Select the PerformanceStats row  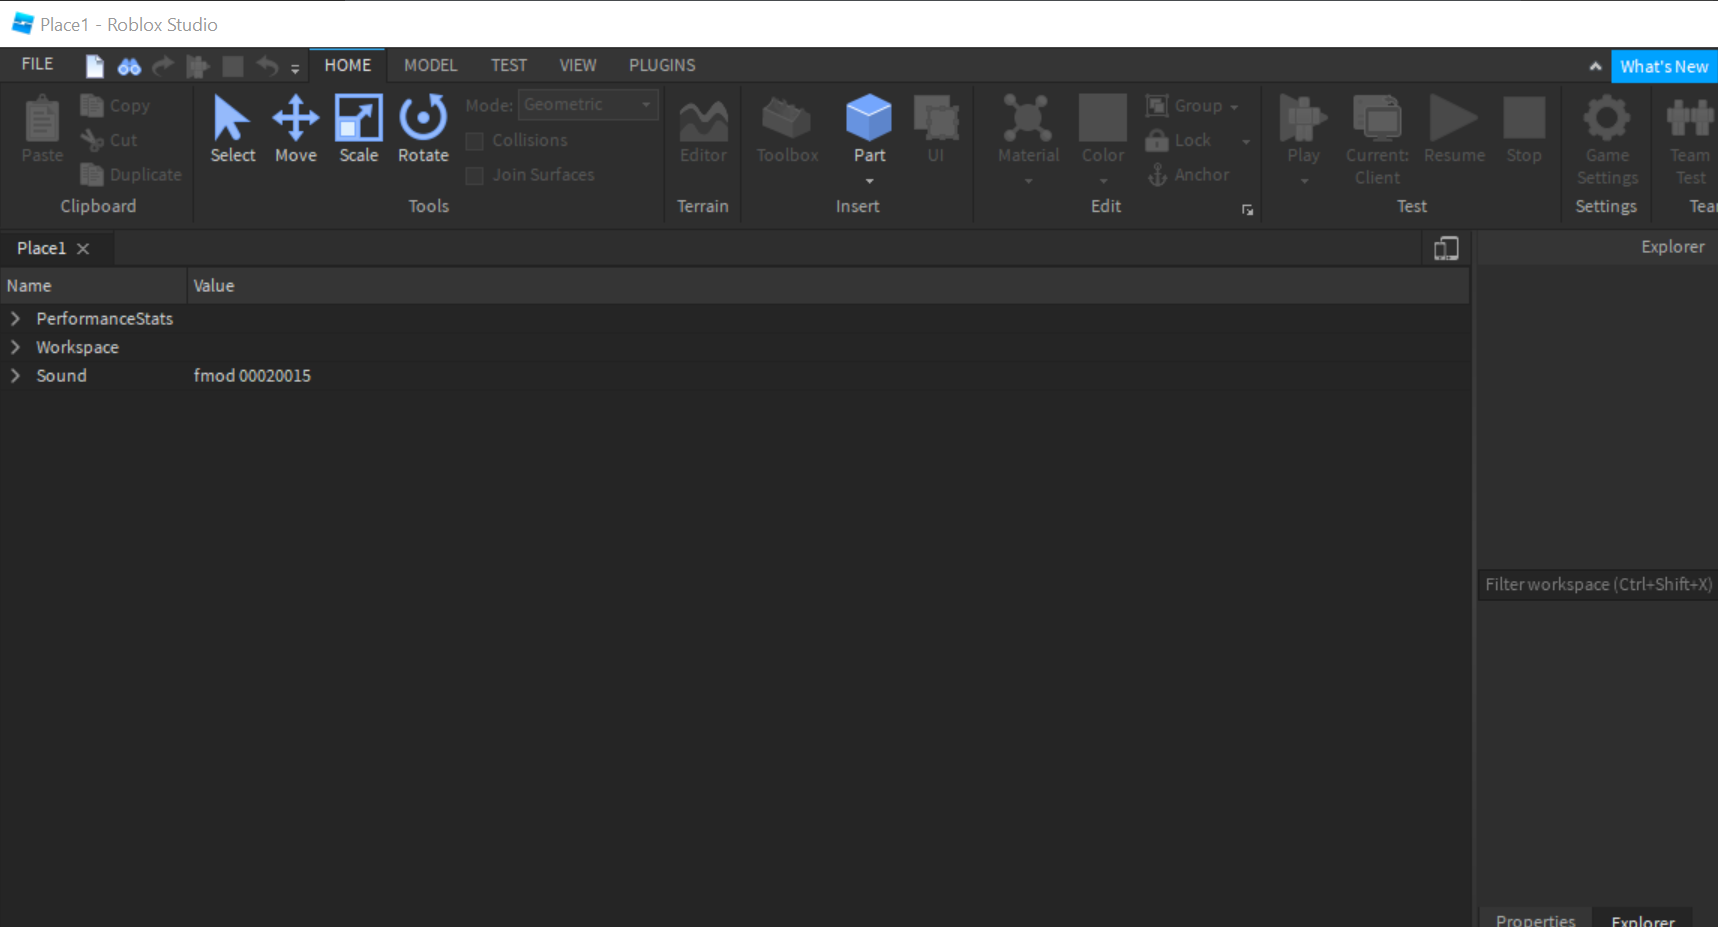[735, 318]
